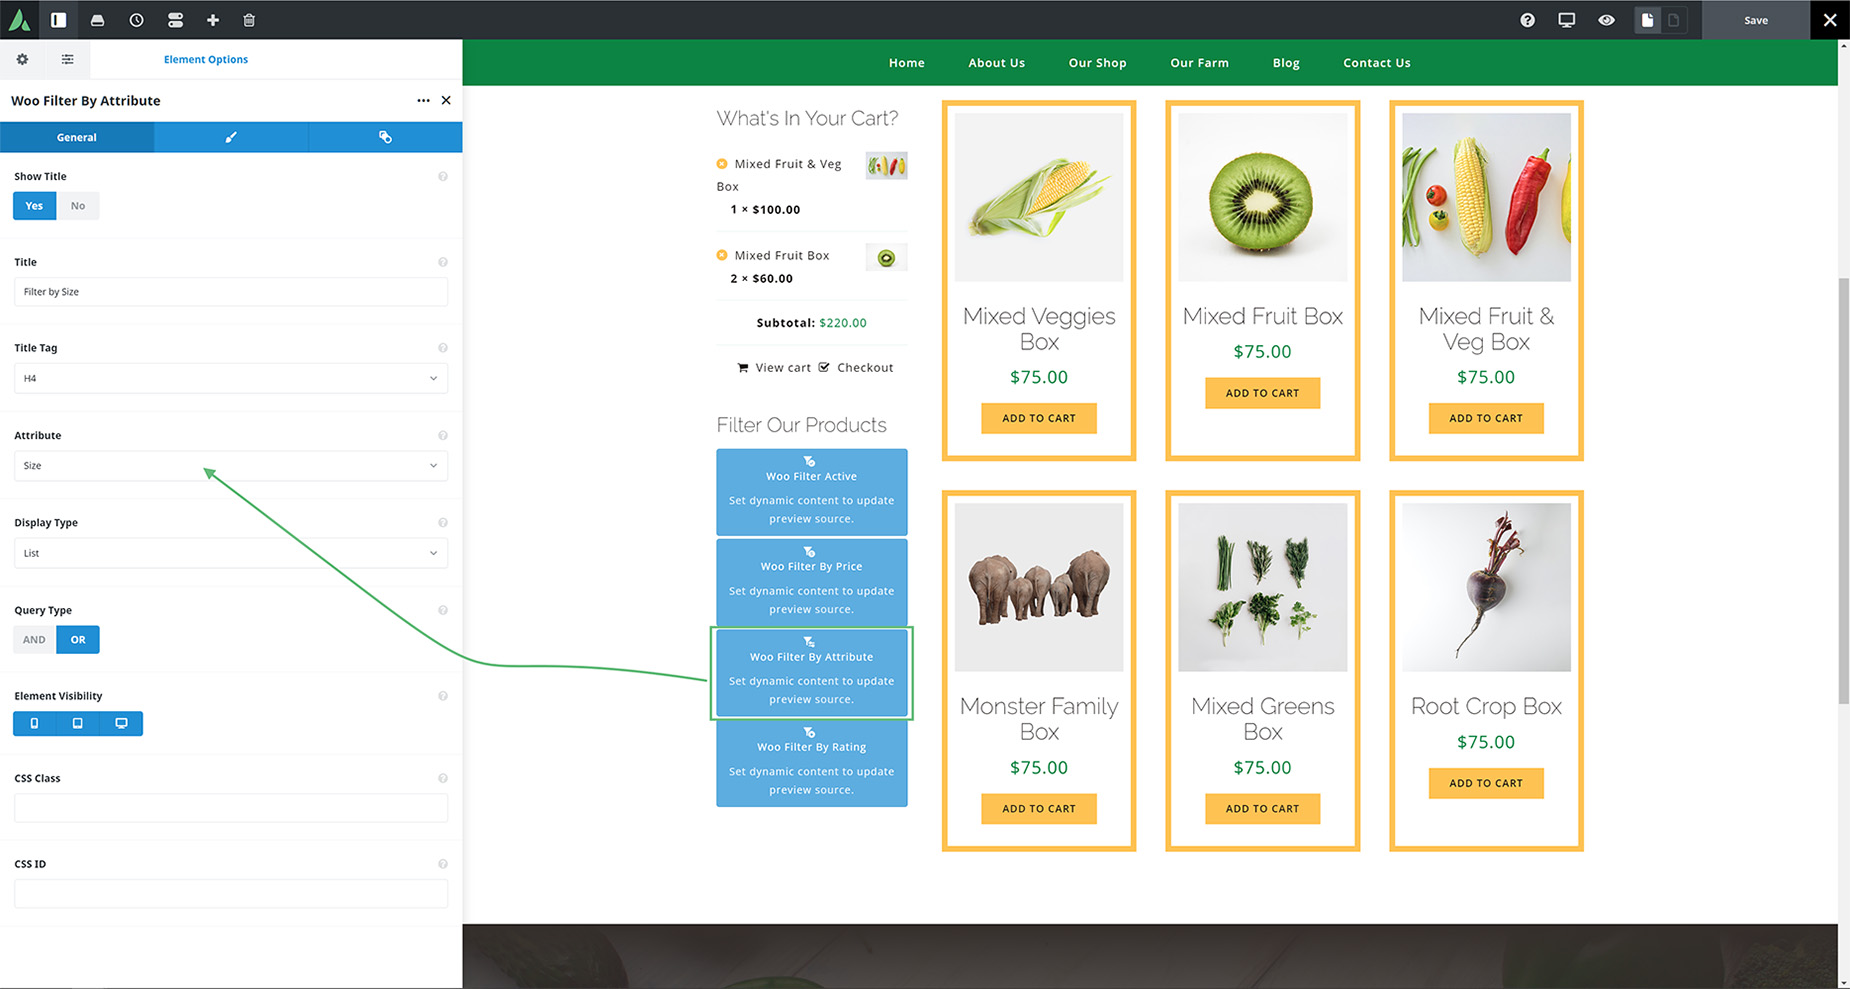1850x989 pixels.
Task: Select the outlined page layout icon
Action: pyautogui.click(x=1673, y=20)
